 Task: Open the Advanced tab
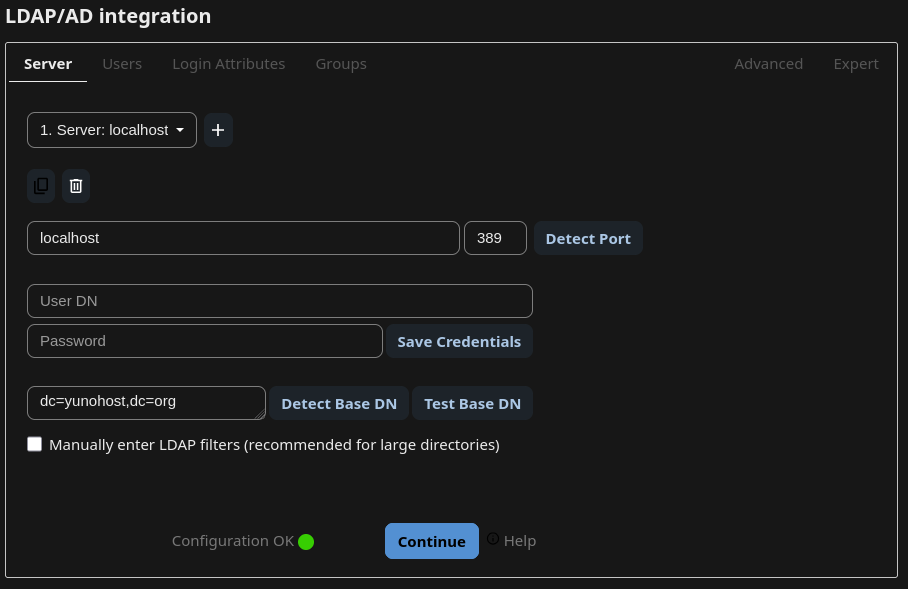[x=768, y=64]
